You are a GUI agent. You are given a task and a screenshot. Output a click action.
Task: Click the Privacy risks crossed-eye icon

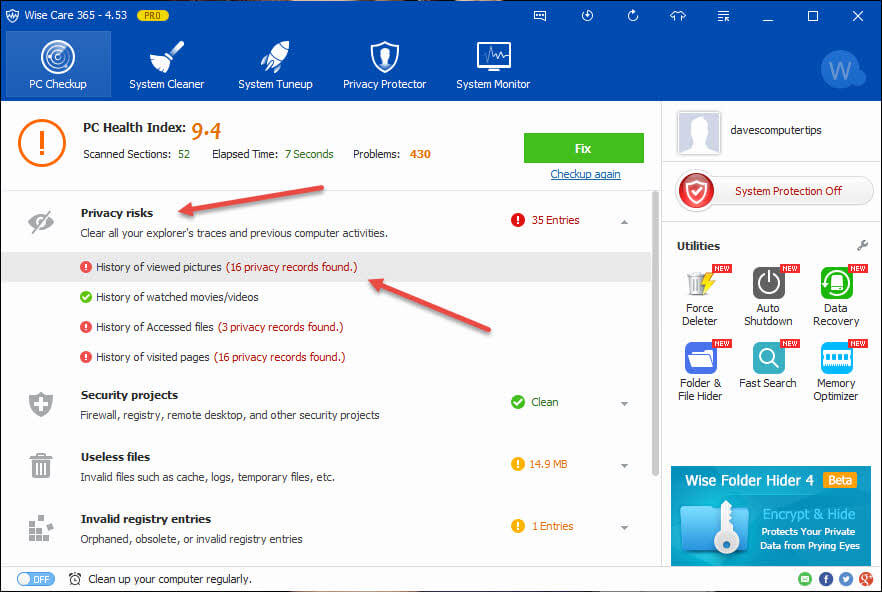[41, 222]
